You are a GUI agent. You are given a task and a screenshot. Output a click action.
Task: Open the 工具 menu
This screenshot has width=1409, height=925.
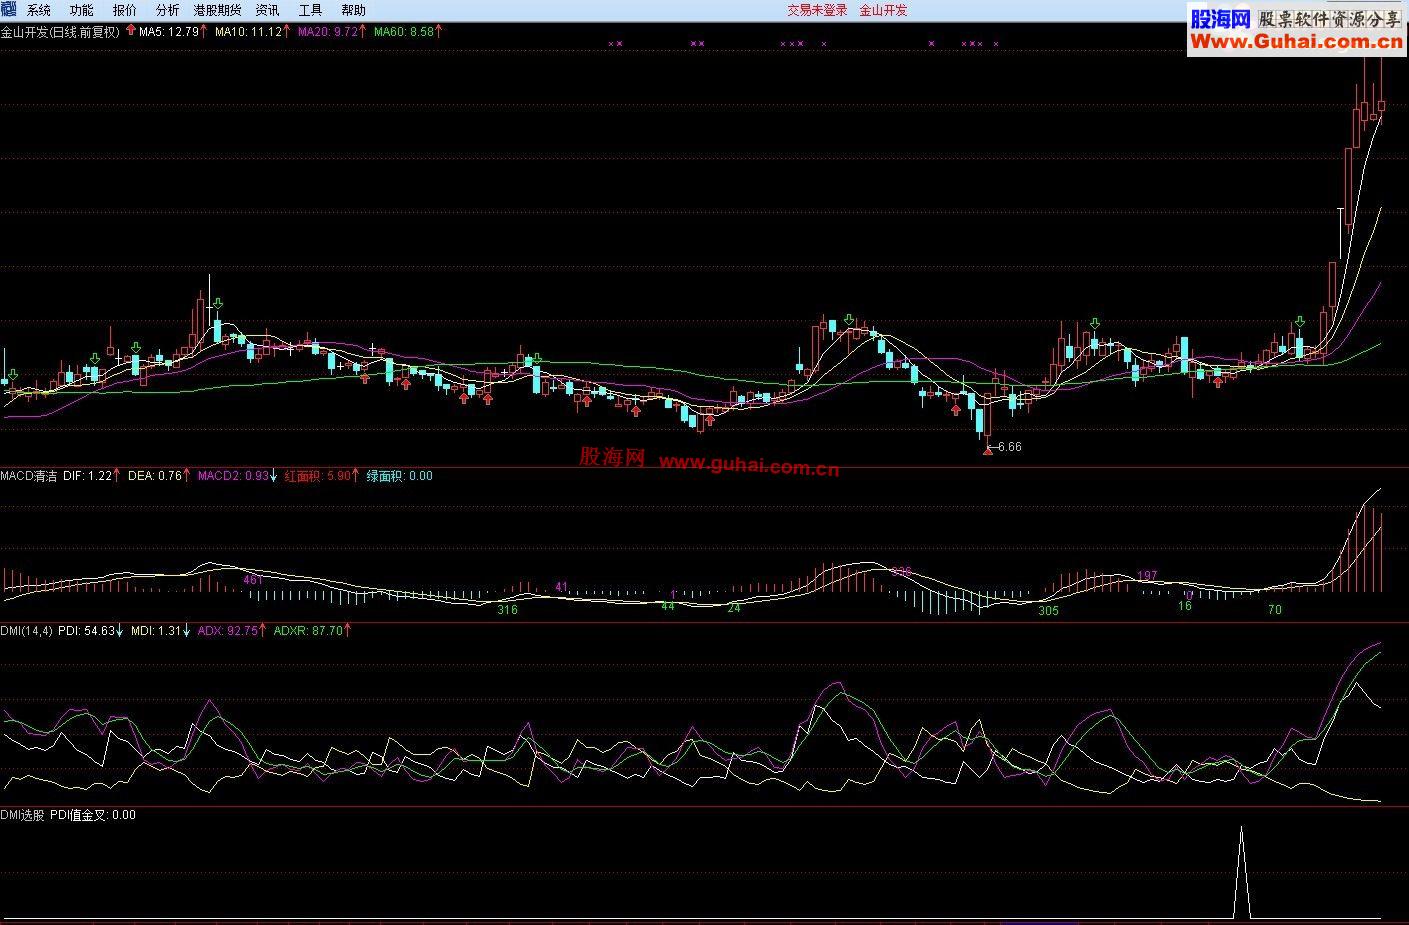click(311, 10)
